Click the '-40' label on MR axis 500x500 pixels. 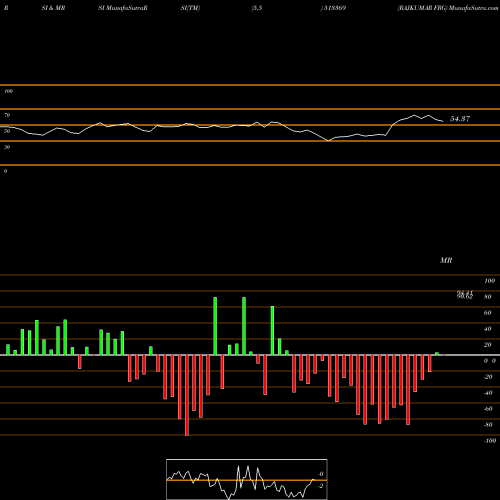pos(488,393)
